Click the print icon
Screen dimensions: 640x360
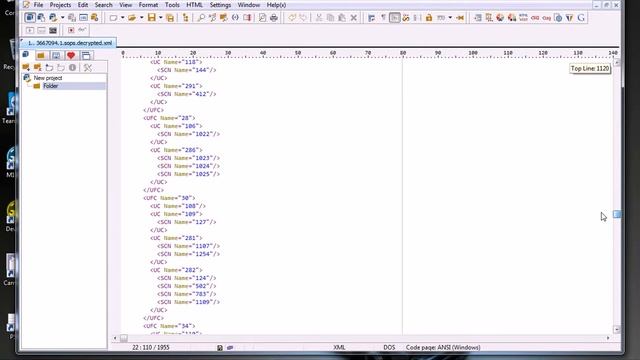(274, 18)
